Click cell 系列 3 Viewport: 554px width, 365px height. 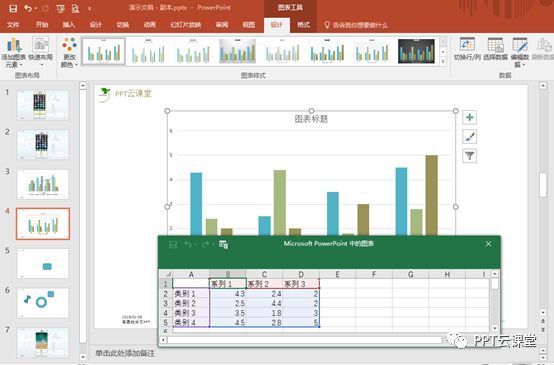[x=301, y=284]
